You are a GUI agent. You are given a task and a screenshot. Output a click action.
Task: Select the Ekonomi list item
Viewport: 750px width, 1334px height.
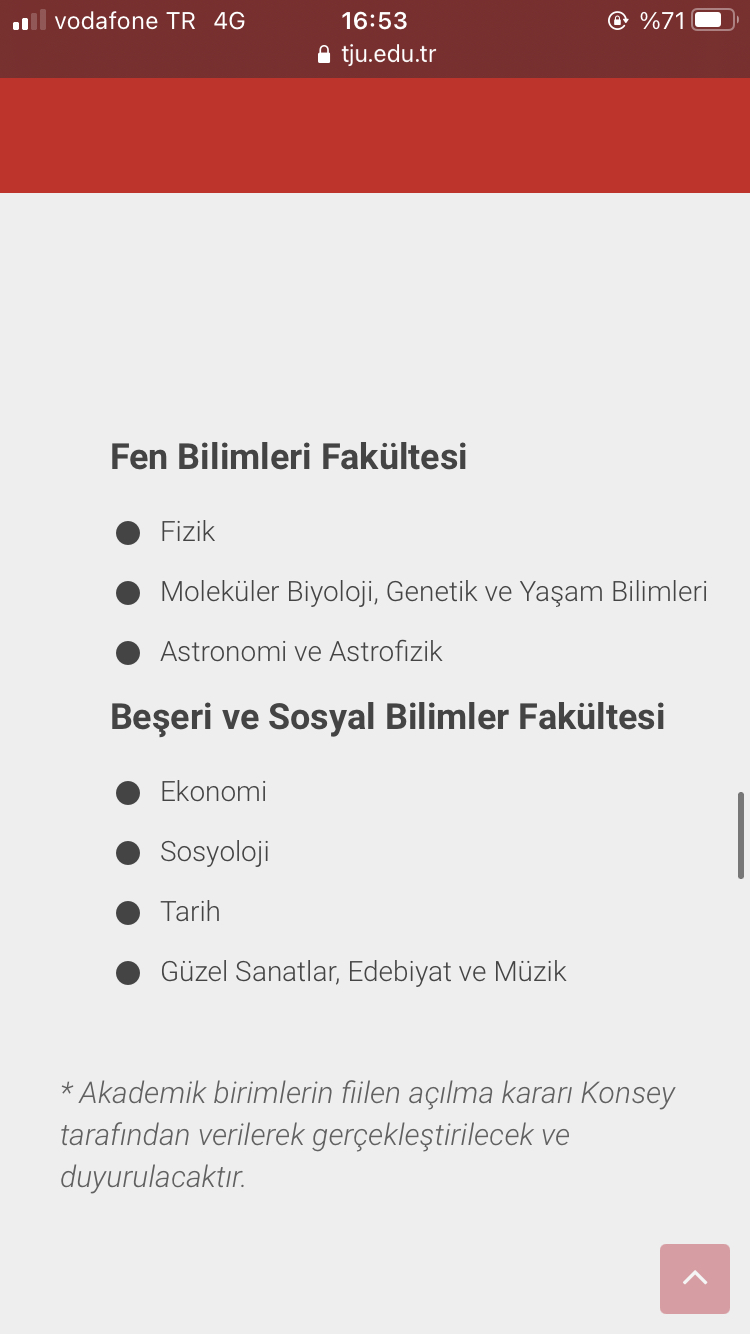pyautogui.click(x=213, y=792)
